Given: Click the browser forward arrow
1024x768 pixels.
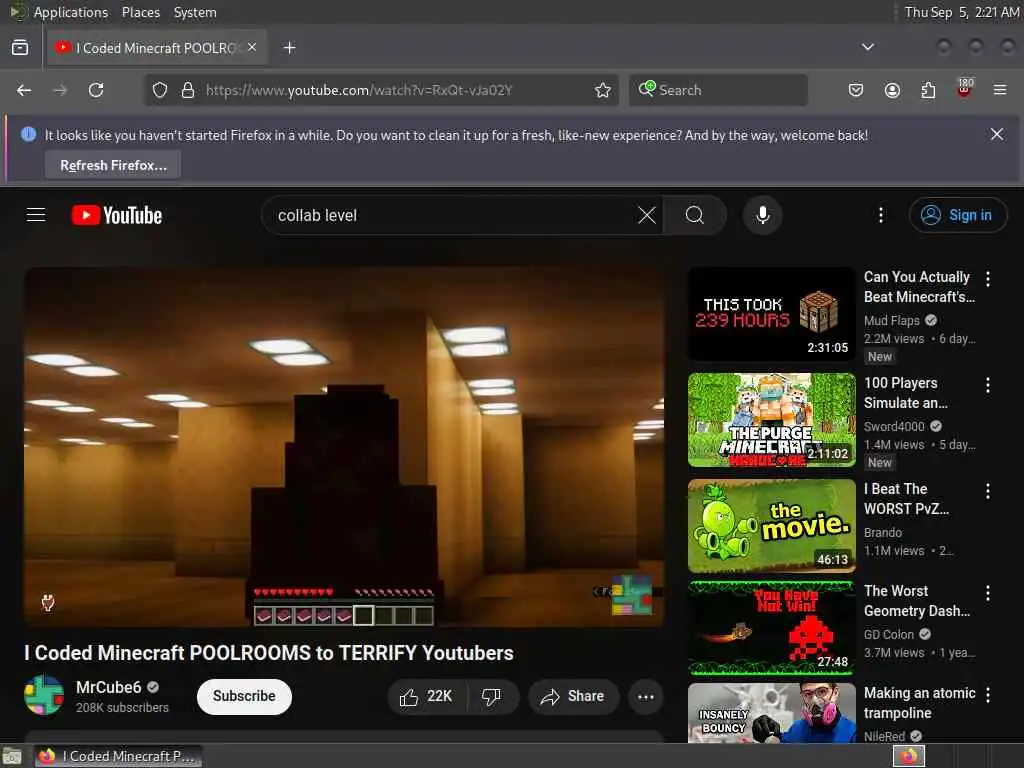Looking at the screenshot, I should click(x=60, y=90).
